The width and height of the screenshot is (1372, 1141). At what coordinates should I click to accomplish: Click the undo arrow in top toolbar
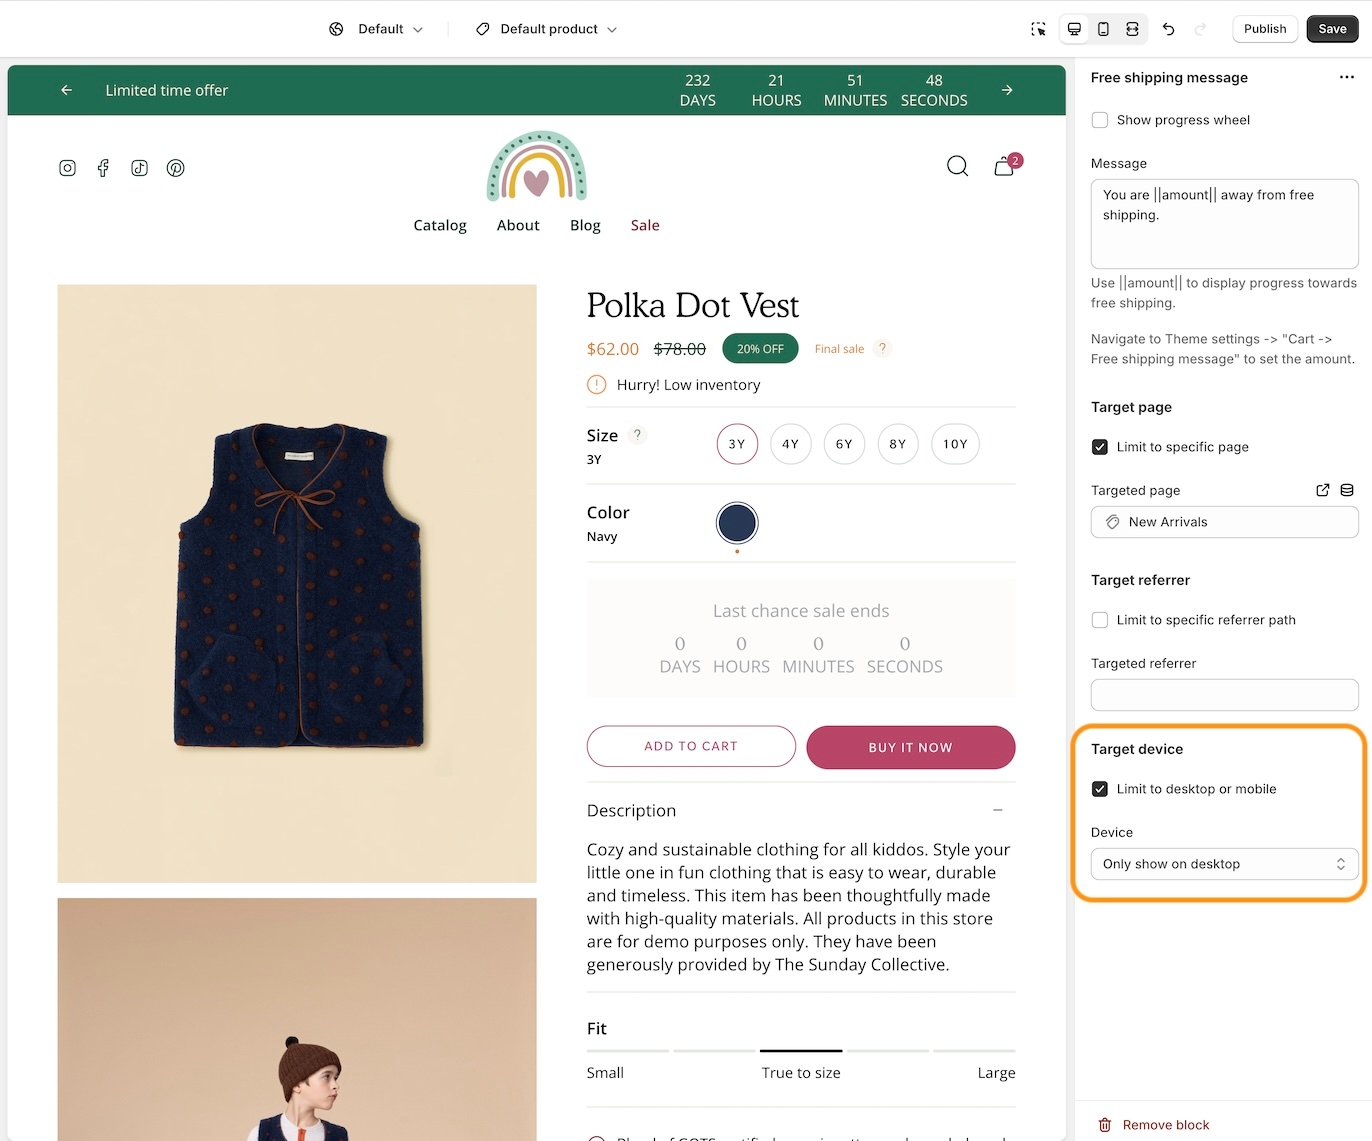coord(1168,29)
